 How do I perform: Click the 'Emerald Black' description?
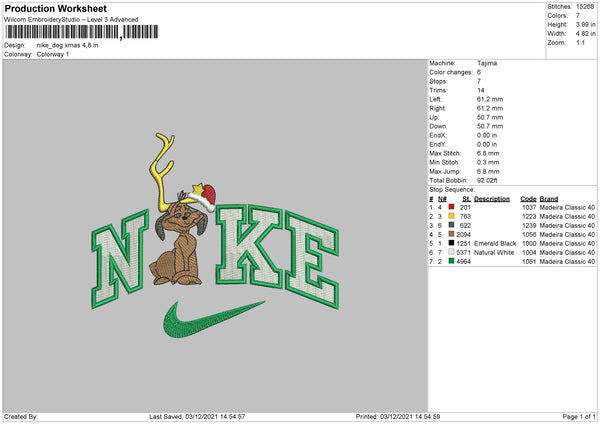(495, 243)
